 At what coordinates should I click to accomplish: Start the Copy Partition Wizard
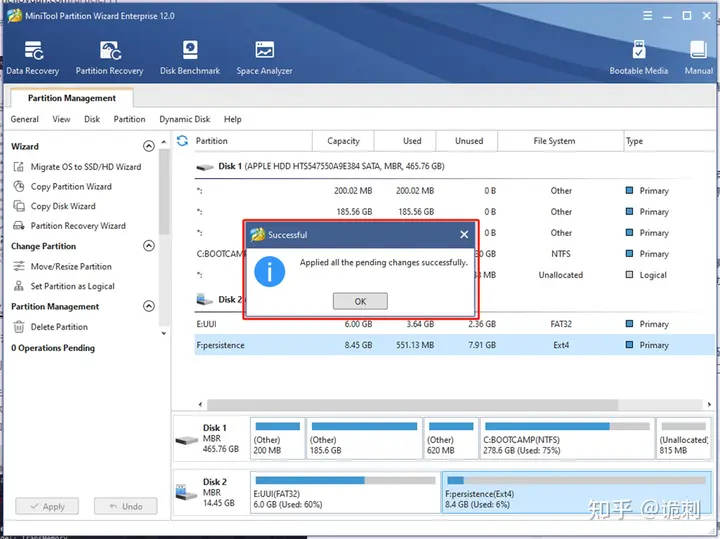[x=62, y=186]
